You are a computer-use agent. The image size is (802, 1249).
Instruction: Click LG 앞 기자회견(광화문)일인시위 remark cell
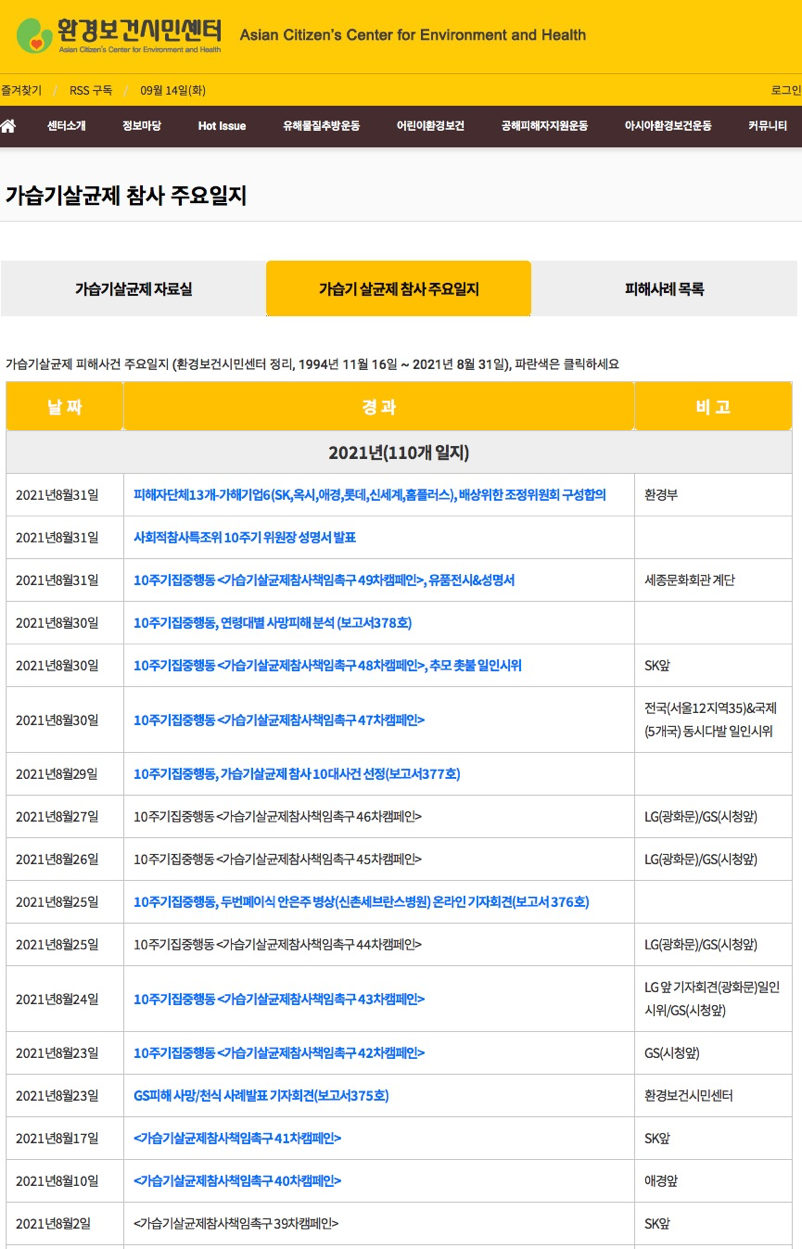pyautogui.click(x=711, y=999)
